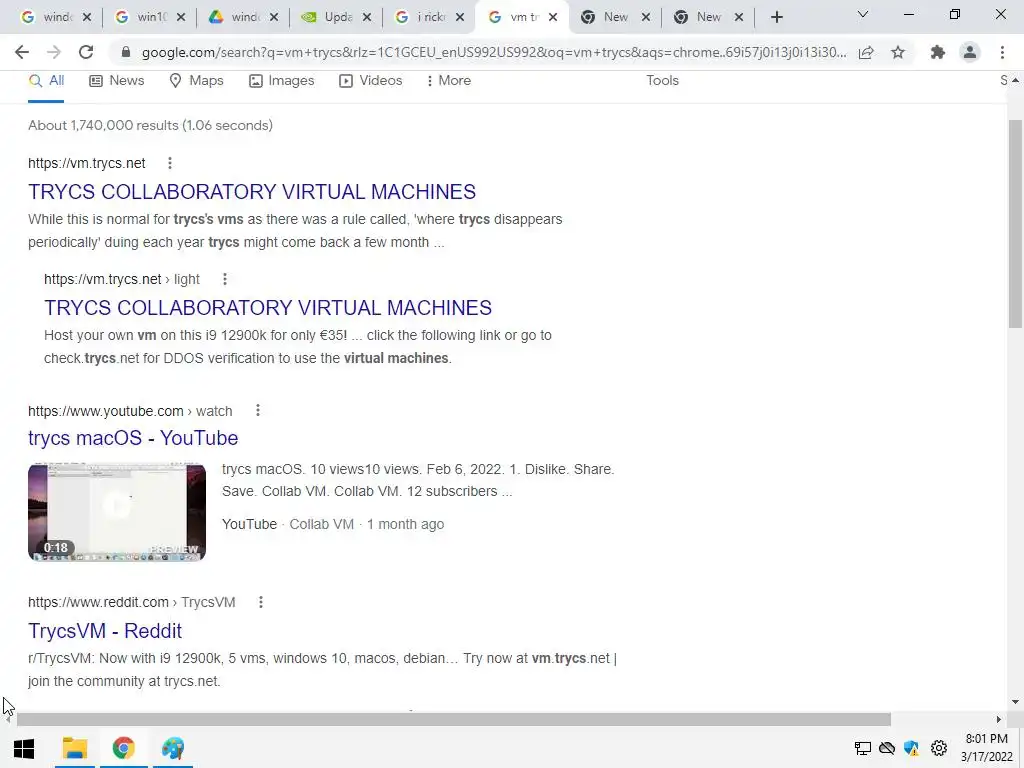This screenshot has height=768, width=1024.
Task: Expand the More search filters
Action: (448, 81)
